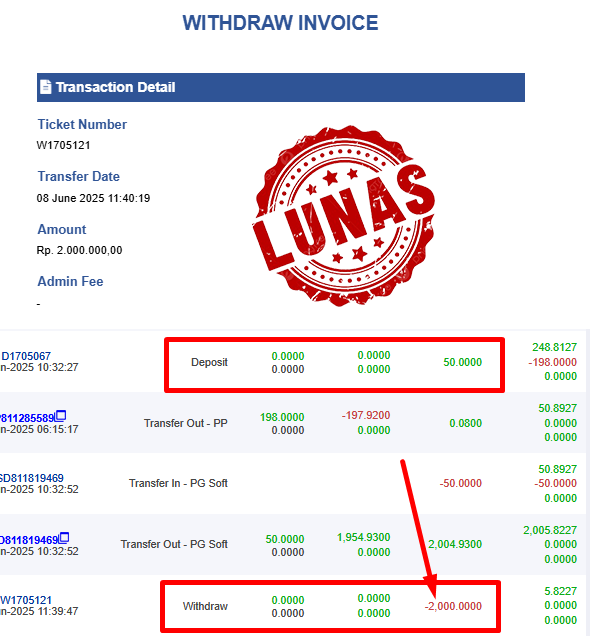Select the value 1,954.9300

(363, 537)
